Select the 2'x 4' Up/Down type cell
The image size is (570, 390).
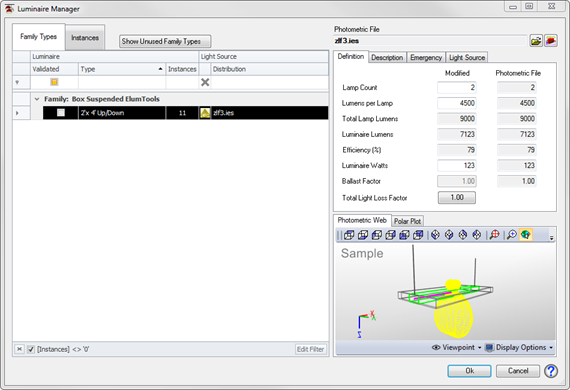(x=122, y=113)
